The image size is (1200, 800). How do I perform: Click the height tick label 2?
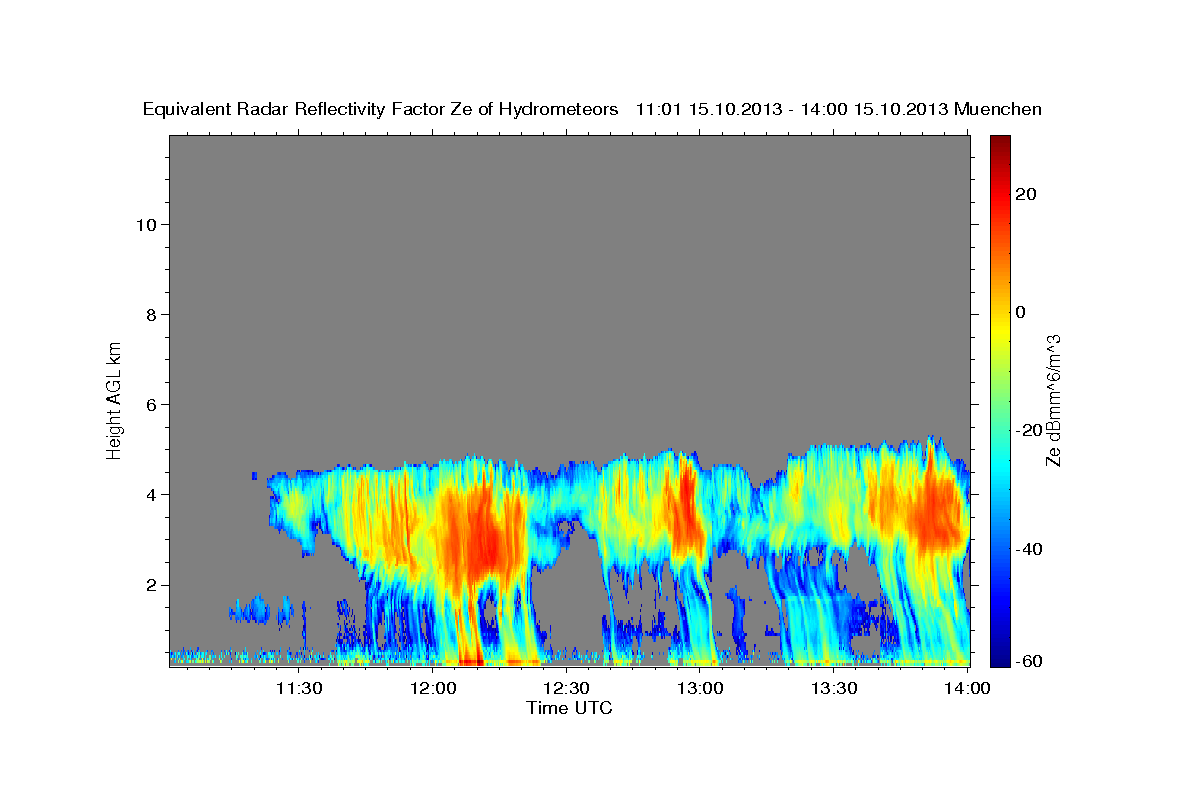coord(151,585)
